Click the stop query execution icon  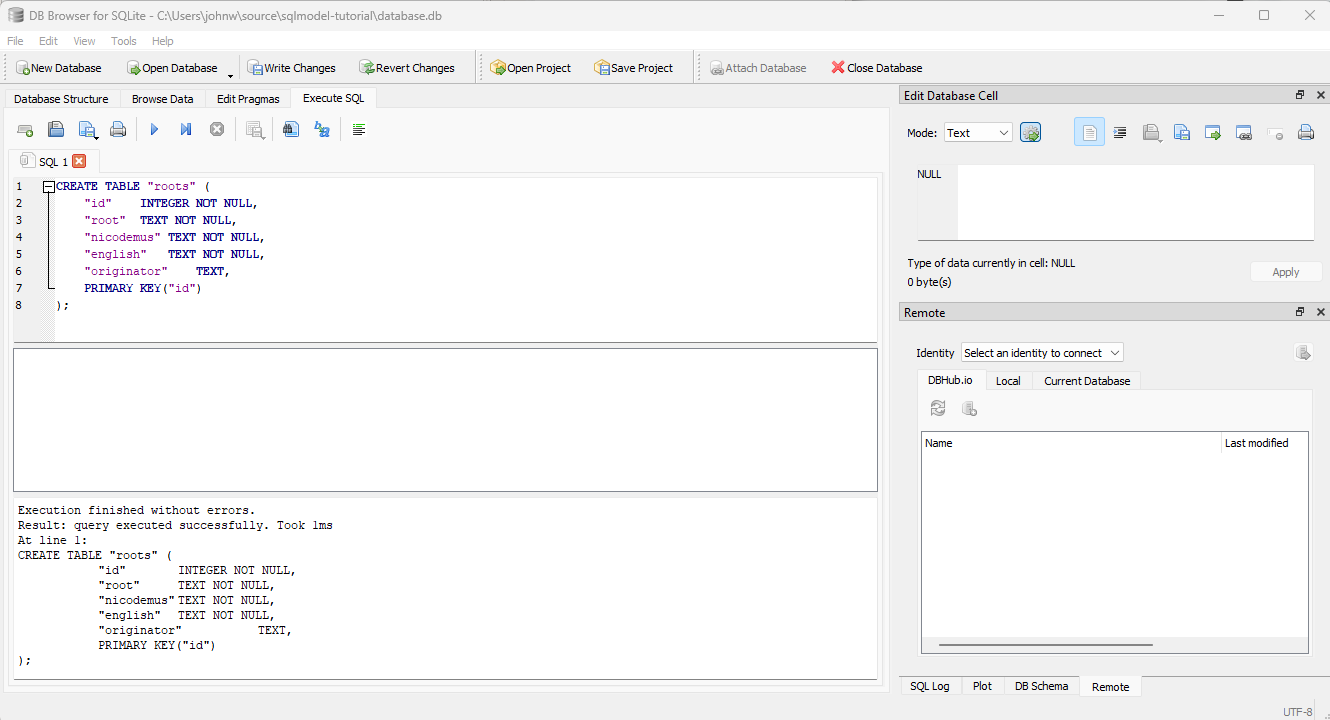(217, 128)
